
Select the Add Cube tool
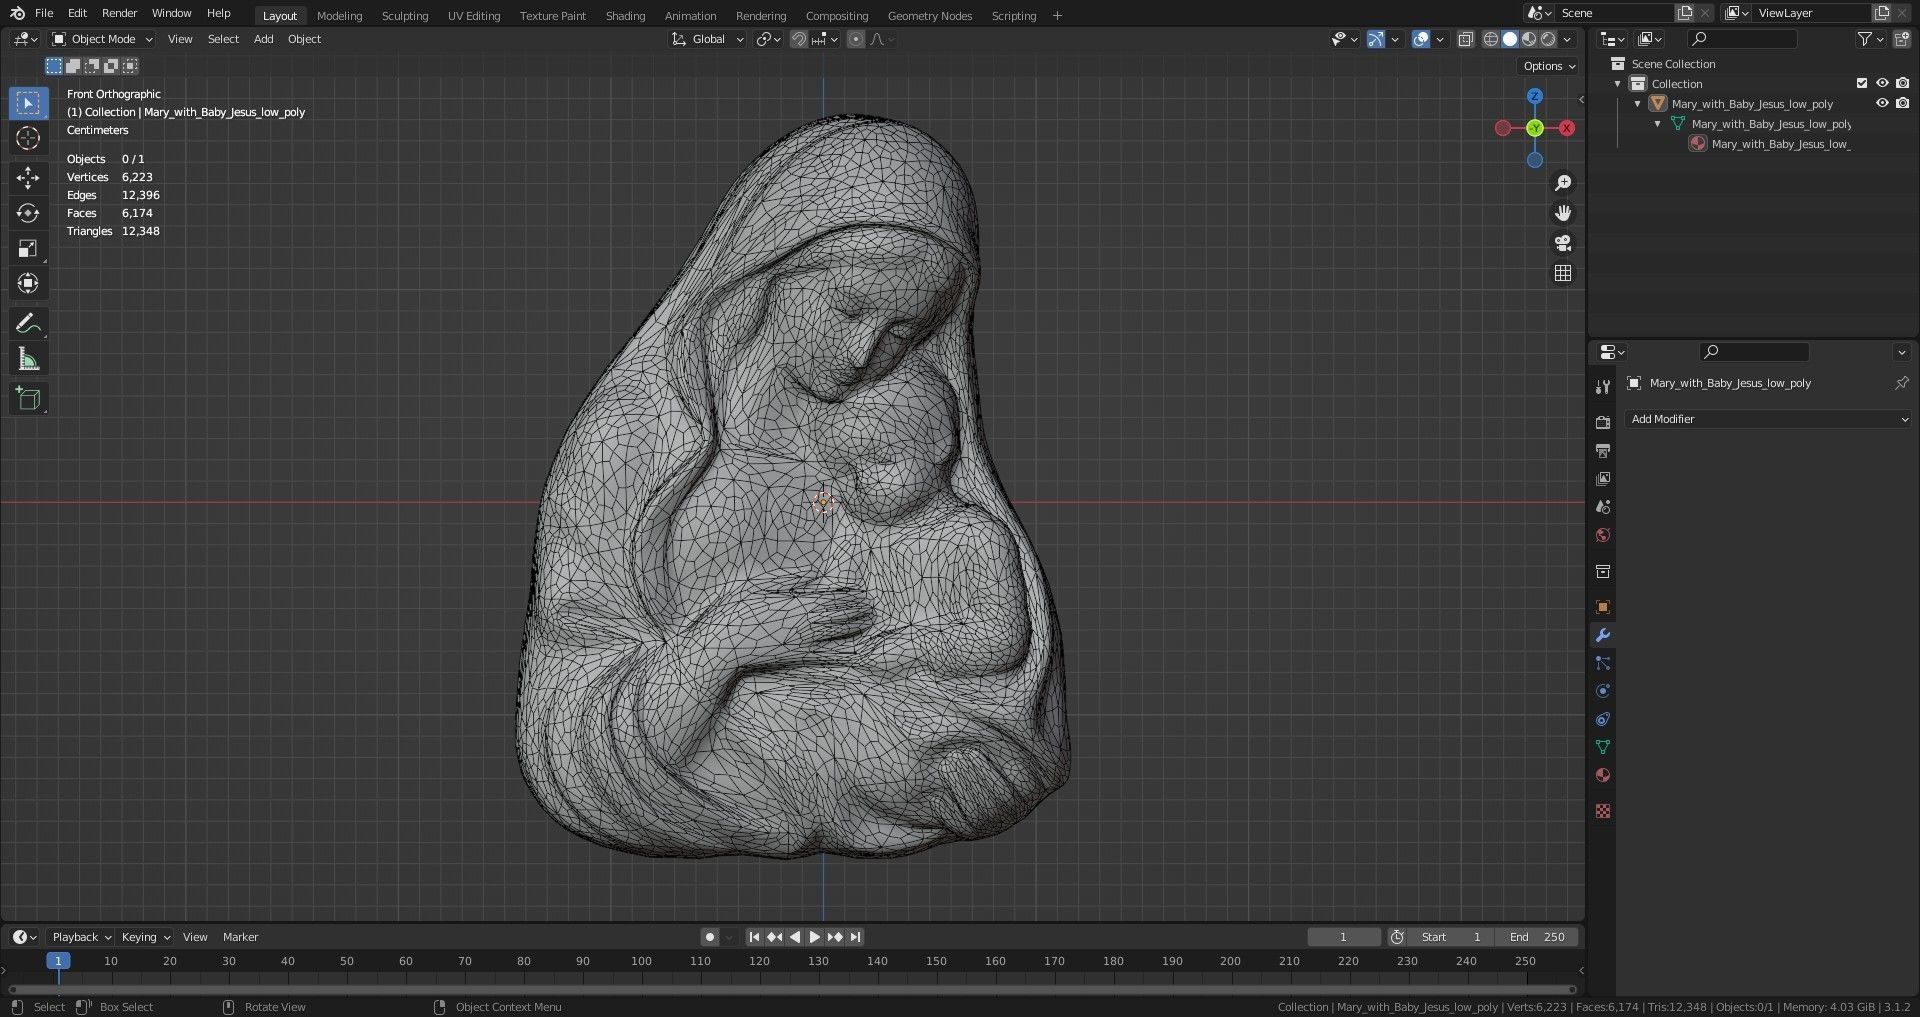28,398
